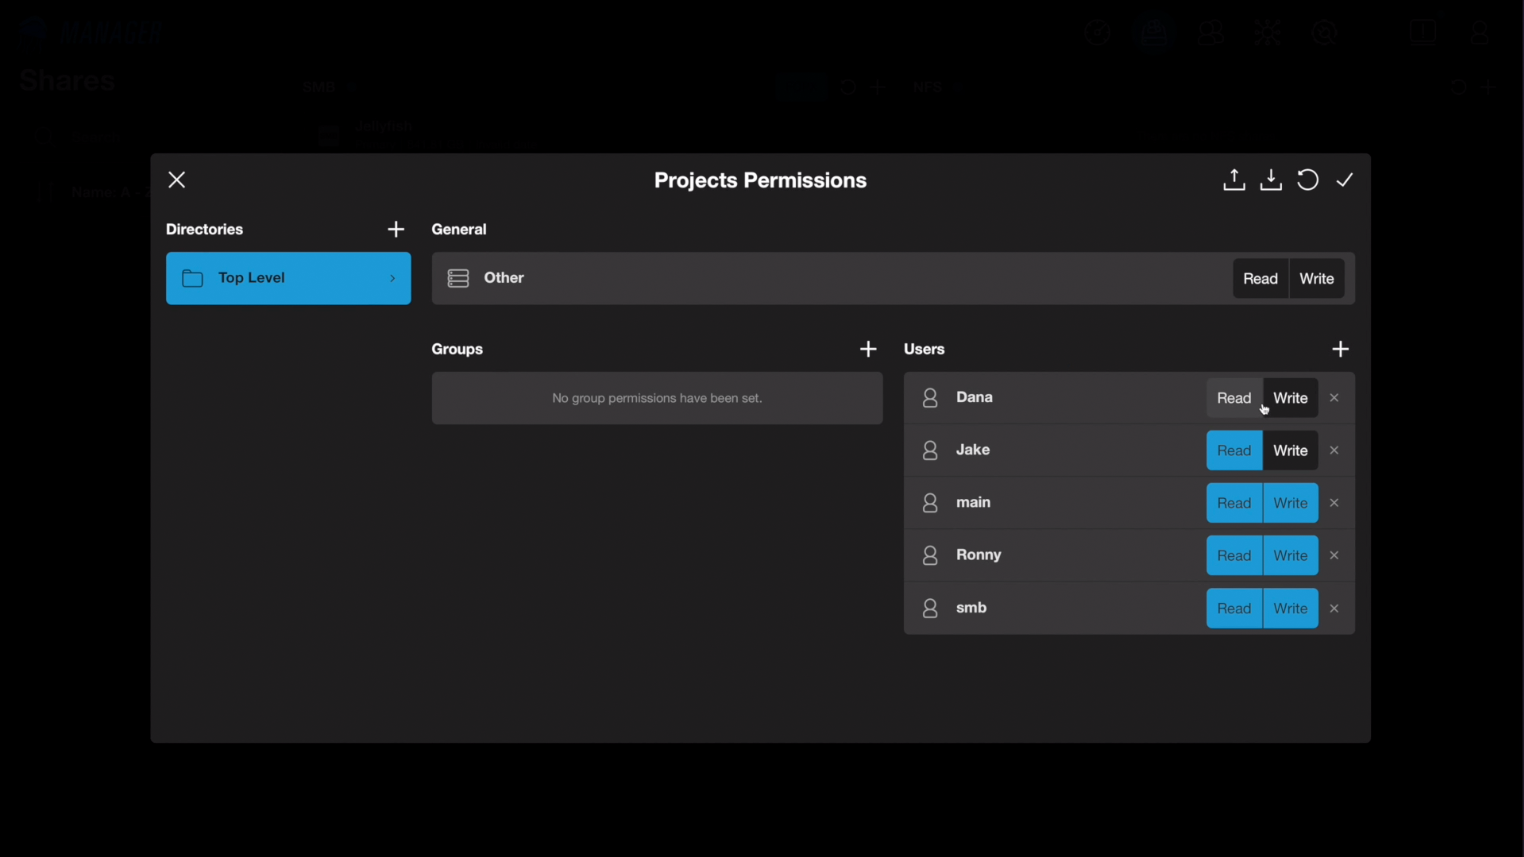This screenshot has width=1524, height=857.
Task: Toggle Write permission for smb user
Action: coord(1291,609)
